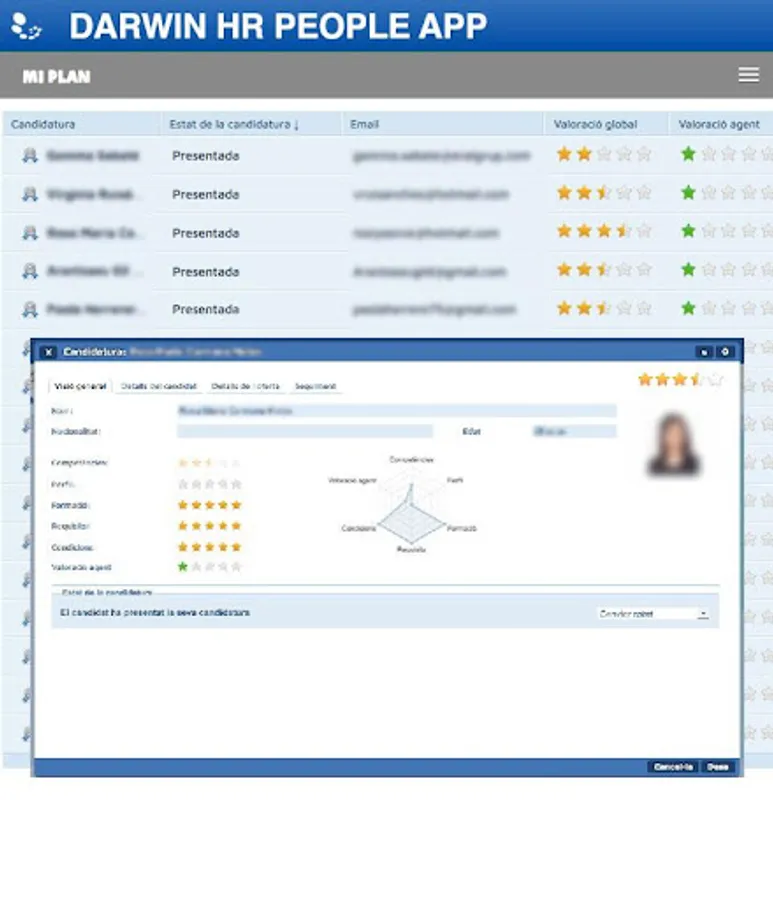773x900 pixels.
Task: Click the Darwin HR logo icon
Action: 26,26
